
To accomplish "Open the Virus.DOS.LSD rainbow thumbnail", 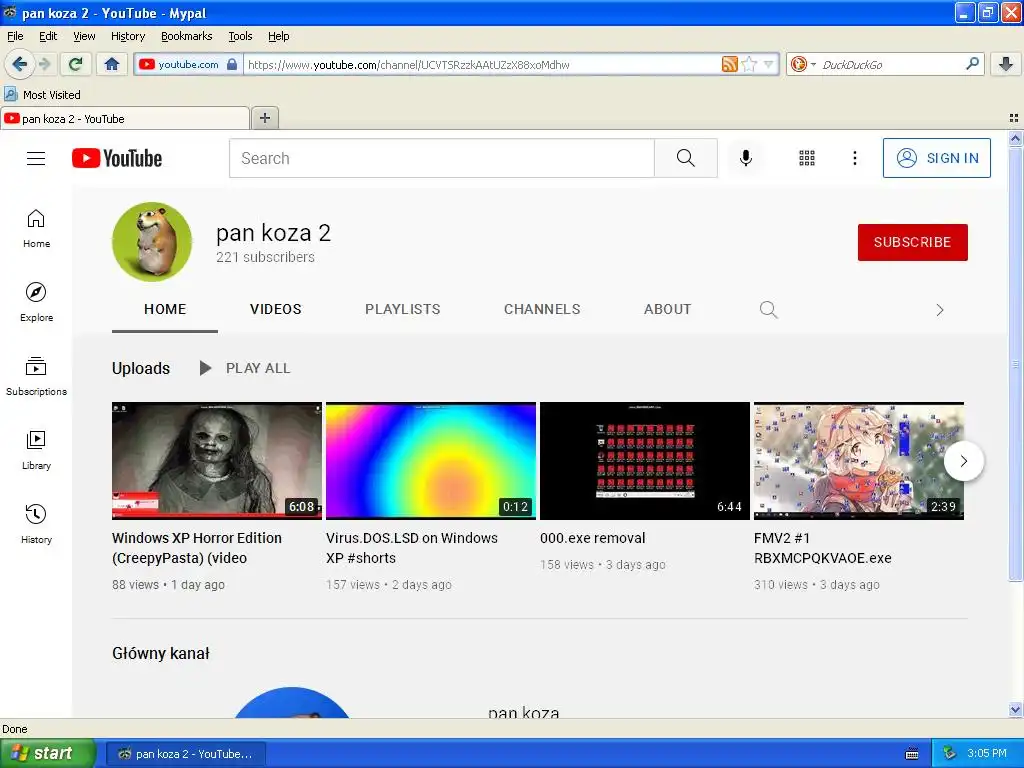I will (x=431, y=460).
